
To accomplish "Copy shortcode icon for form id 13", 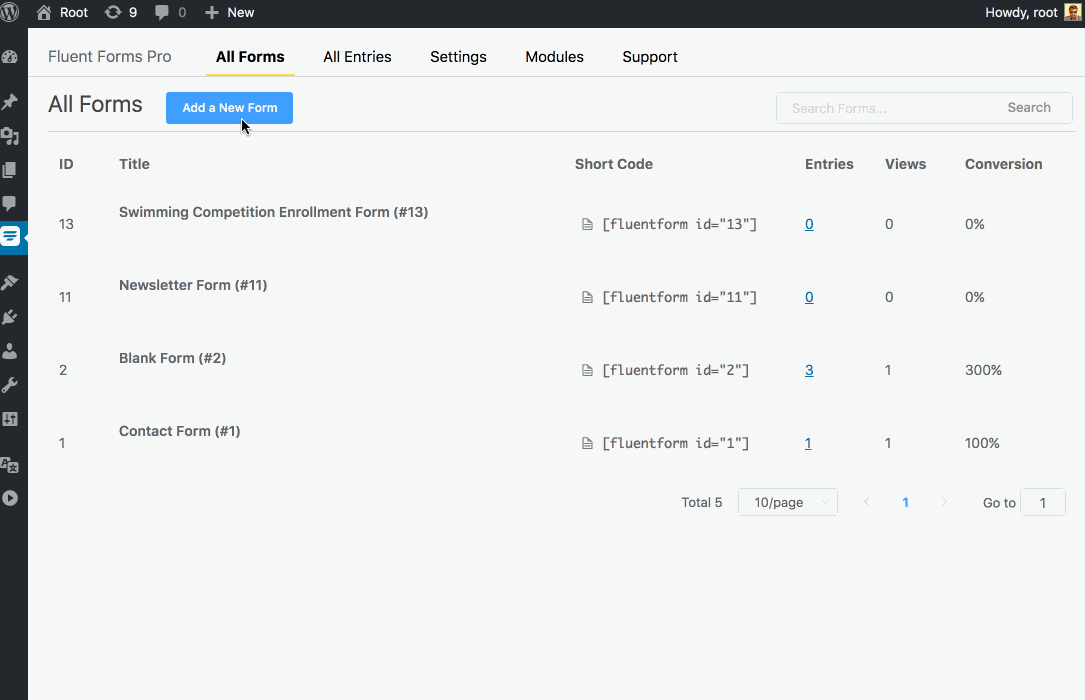I will pyautogui.click(x=587, y=225).
